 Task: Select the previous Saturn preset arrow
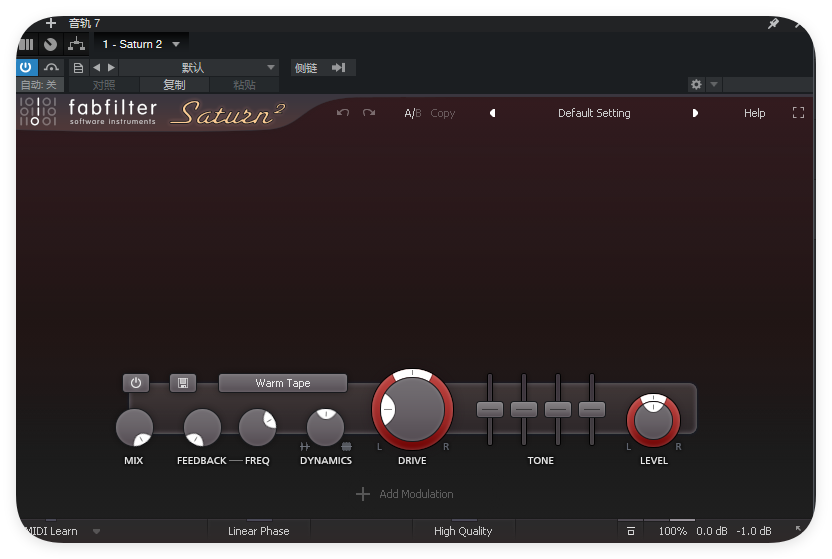point(492,113)
